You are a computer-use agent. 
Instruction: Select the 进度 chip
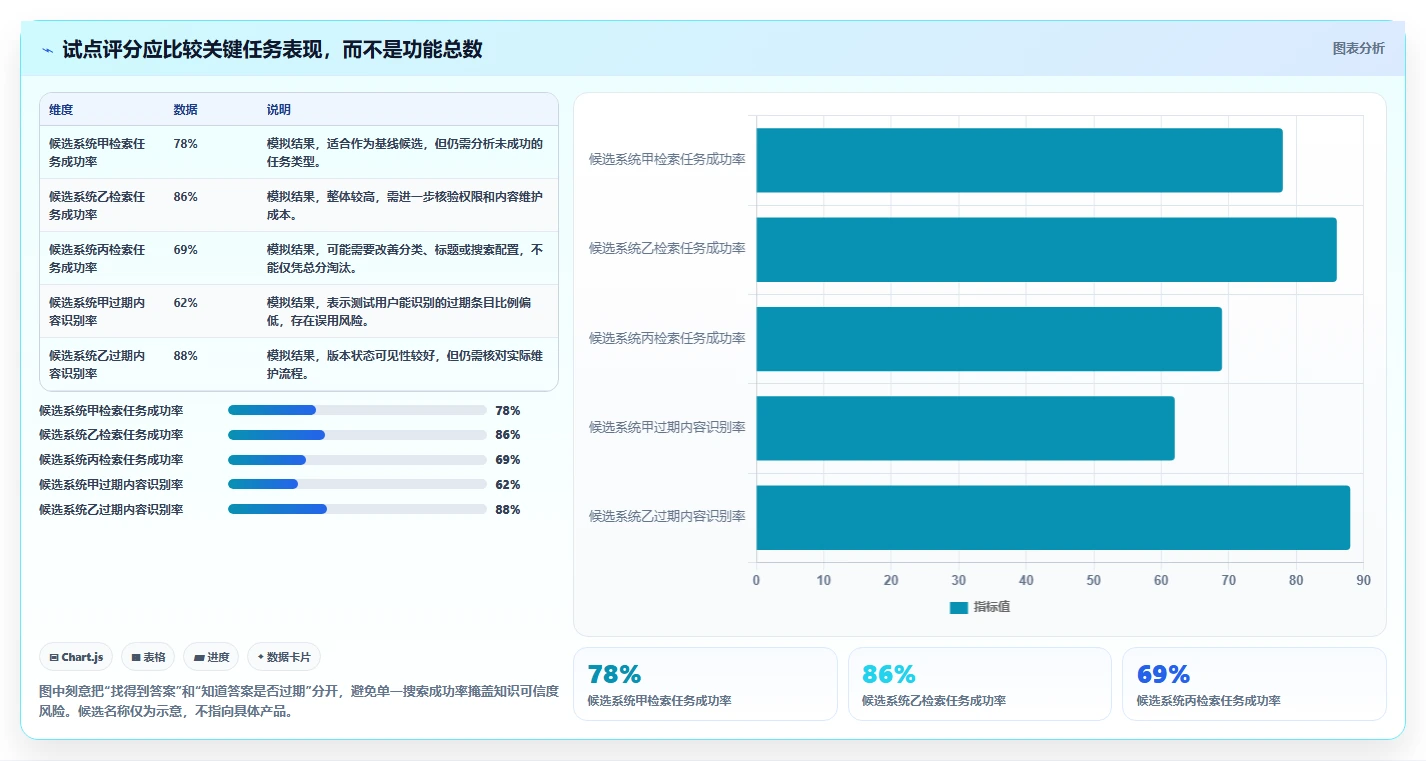pos(211,657)
